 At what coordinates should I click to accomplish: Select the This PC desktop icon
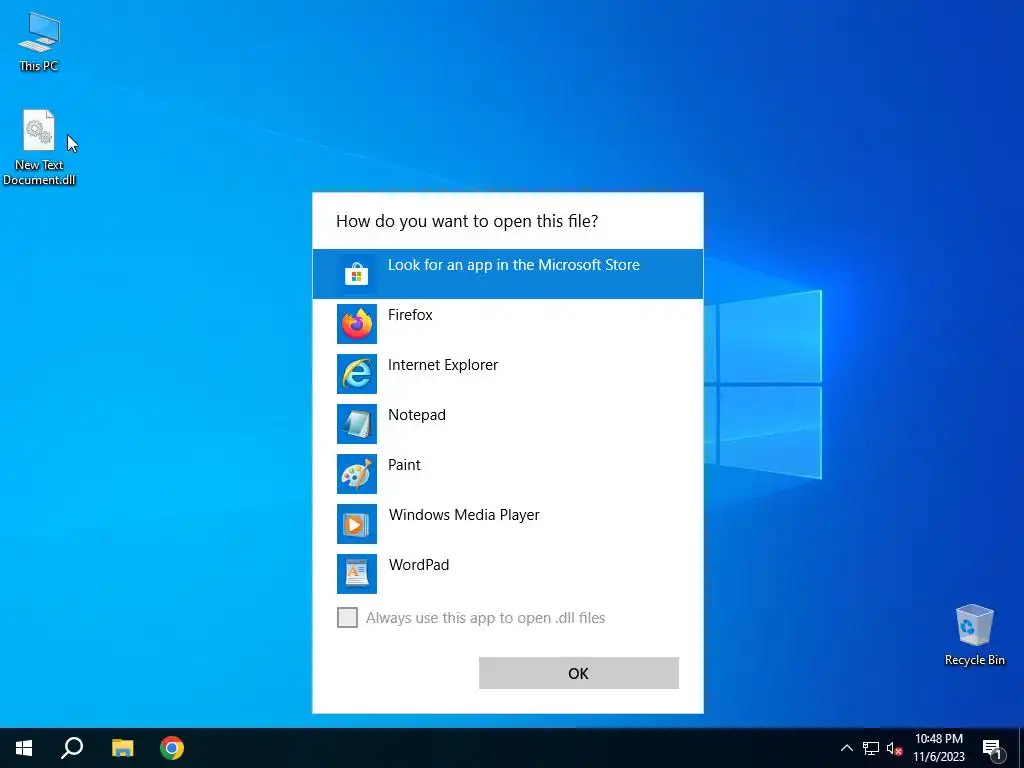[39, 40]
